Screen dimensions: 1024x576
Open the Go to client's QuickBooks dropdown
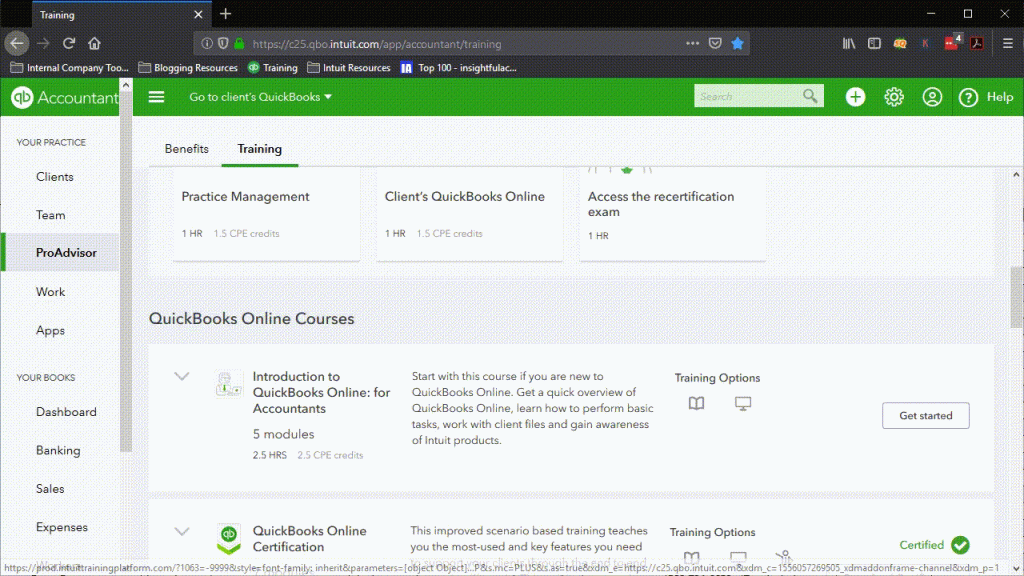point(261,97)
